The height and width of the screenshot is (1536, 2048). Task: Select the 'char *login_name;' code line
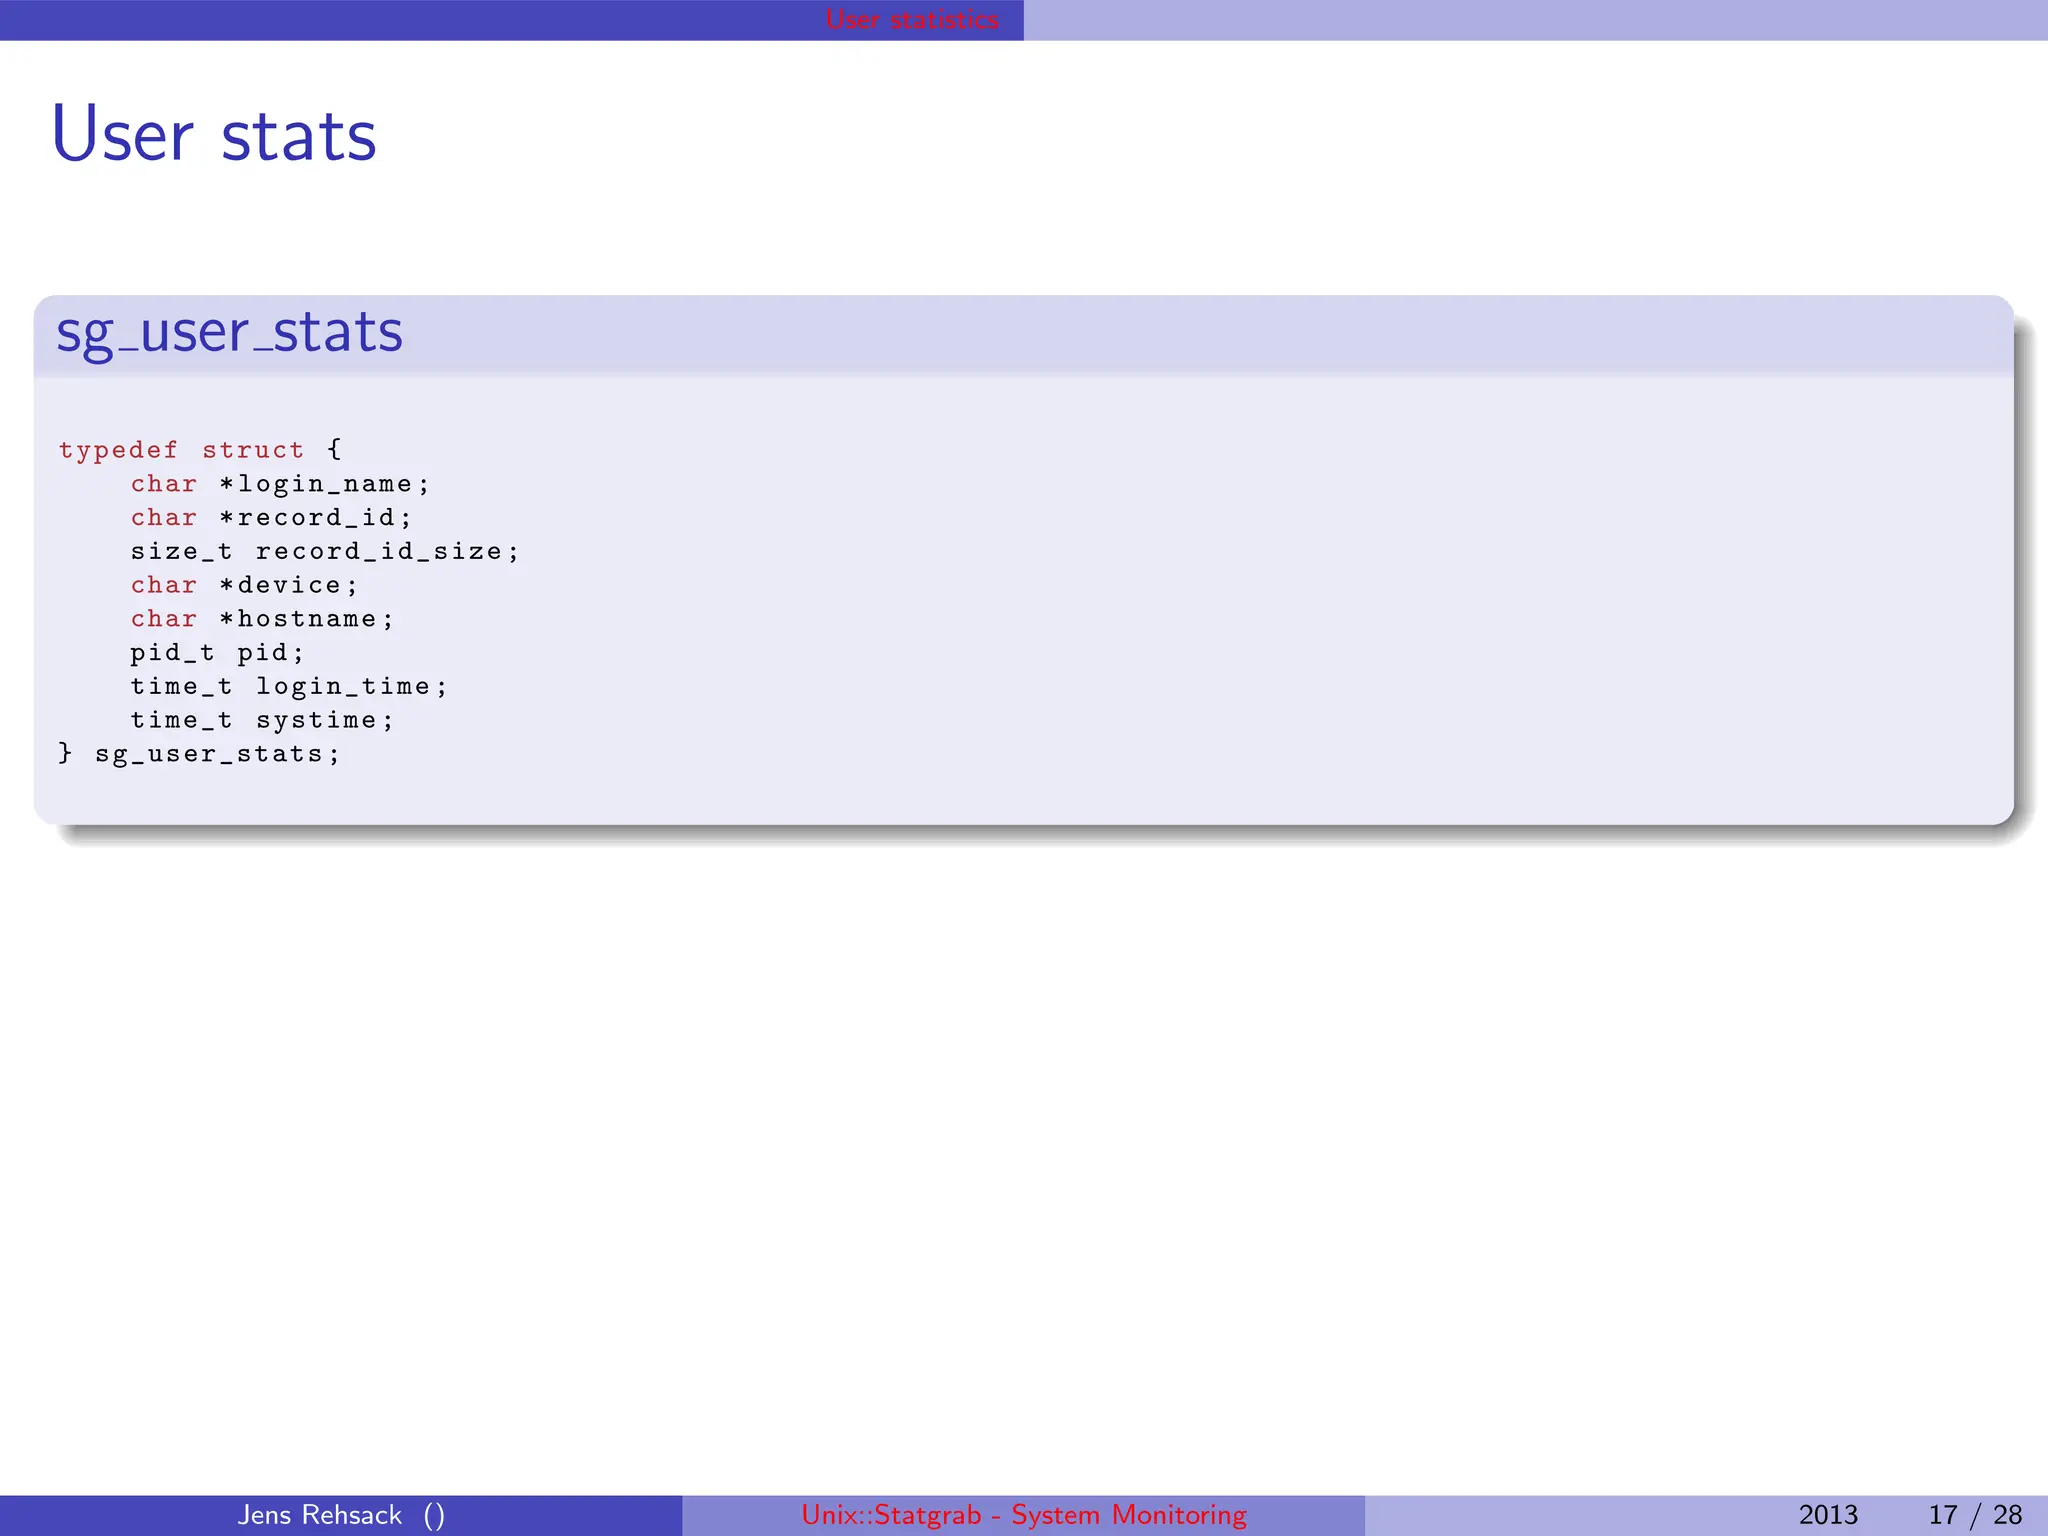pyautogui.click(x=280, y=484)
